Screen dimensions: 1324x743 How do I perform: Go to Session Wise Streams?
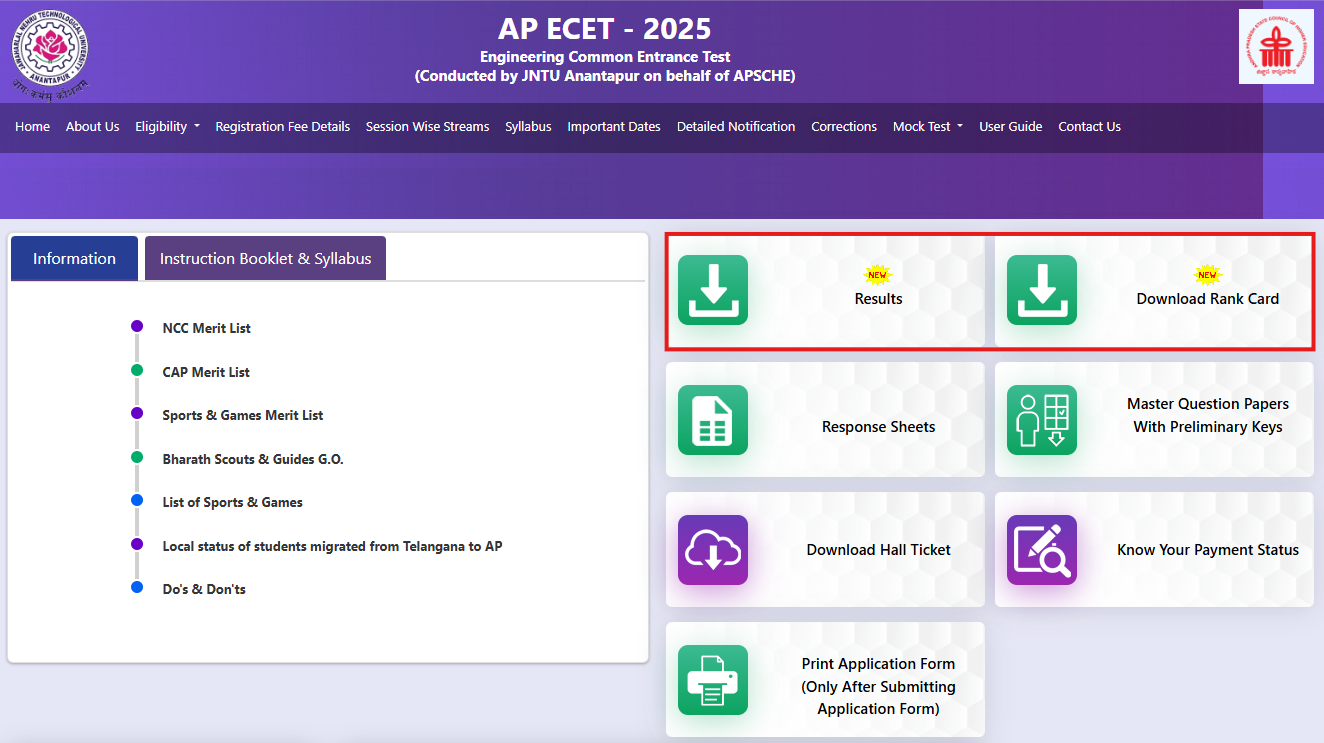click(428, 126)
